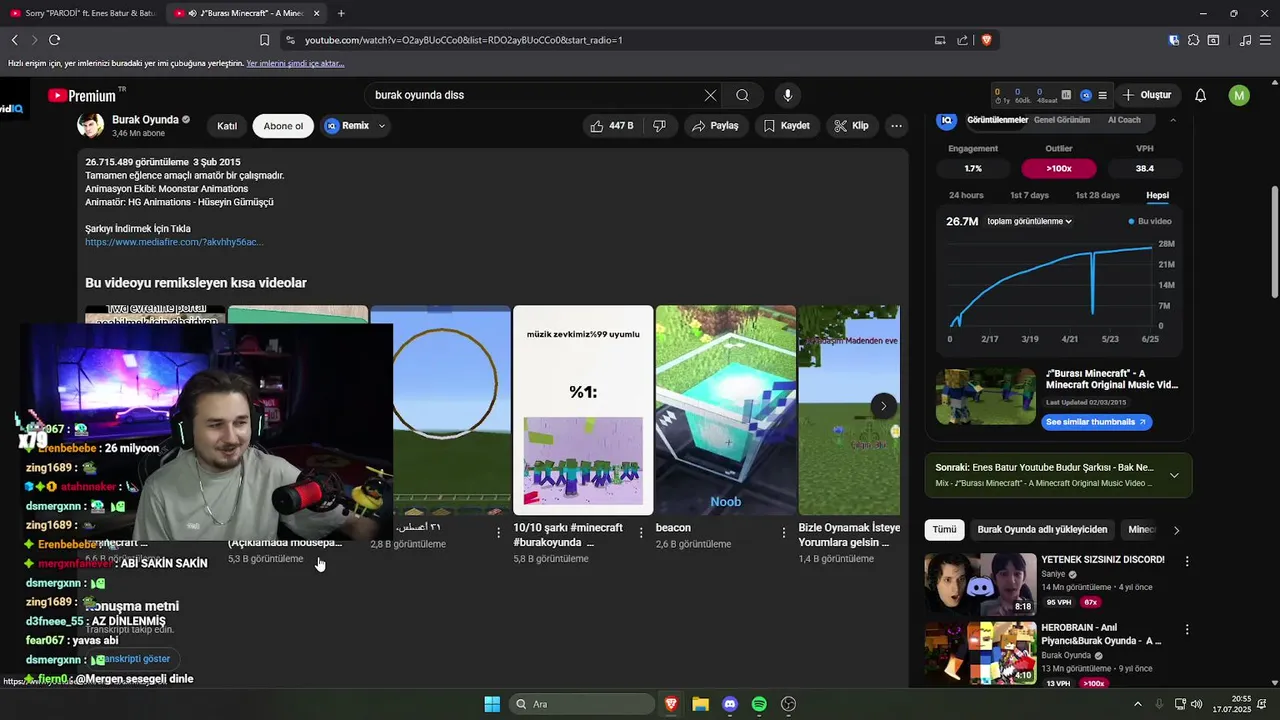Open See similar thumbnails link
The image size is (1280, 720).
(x=1095, y=422)
